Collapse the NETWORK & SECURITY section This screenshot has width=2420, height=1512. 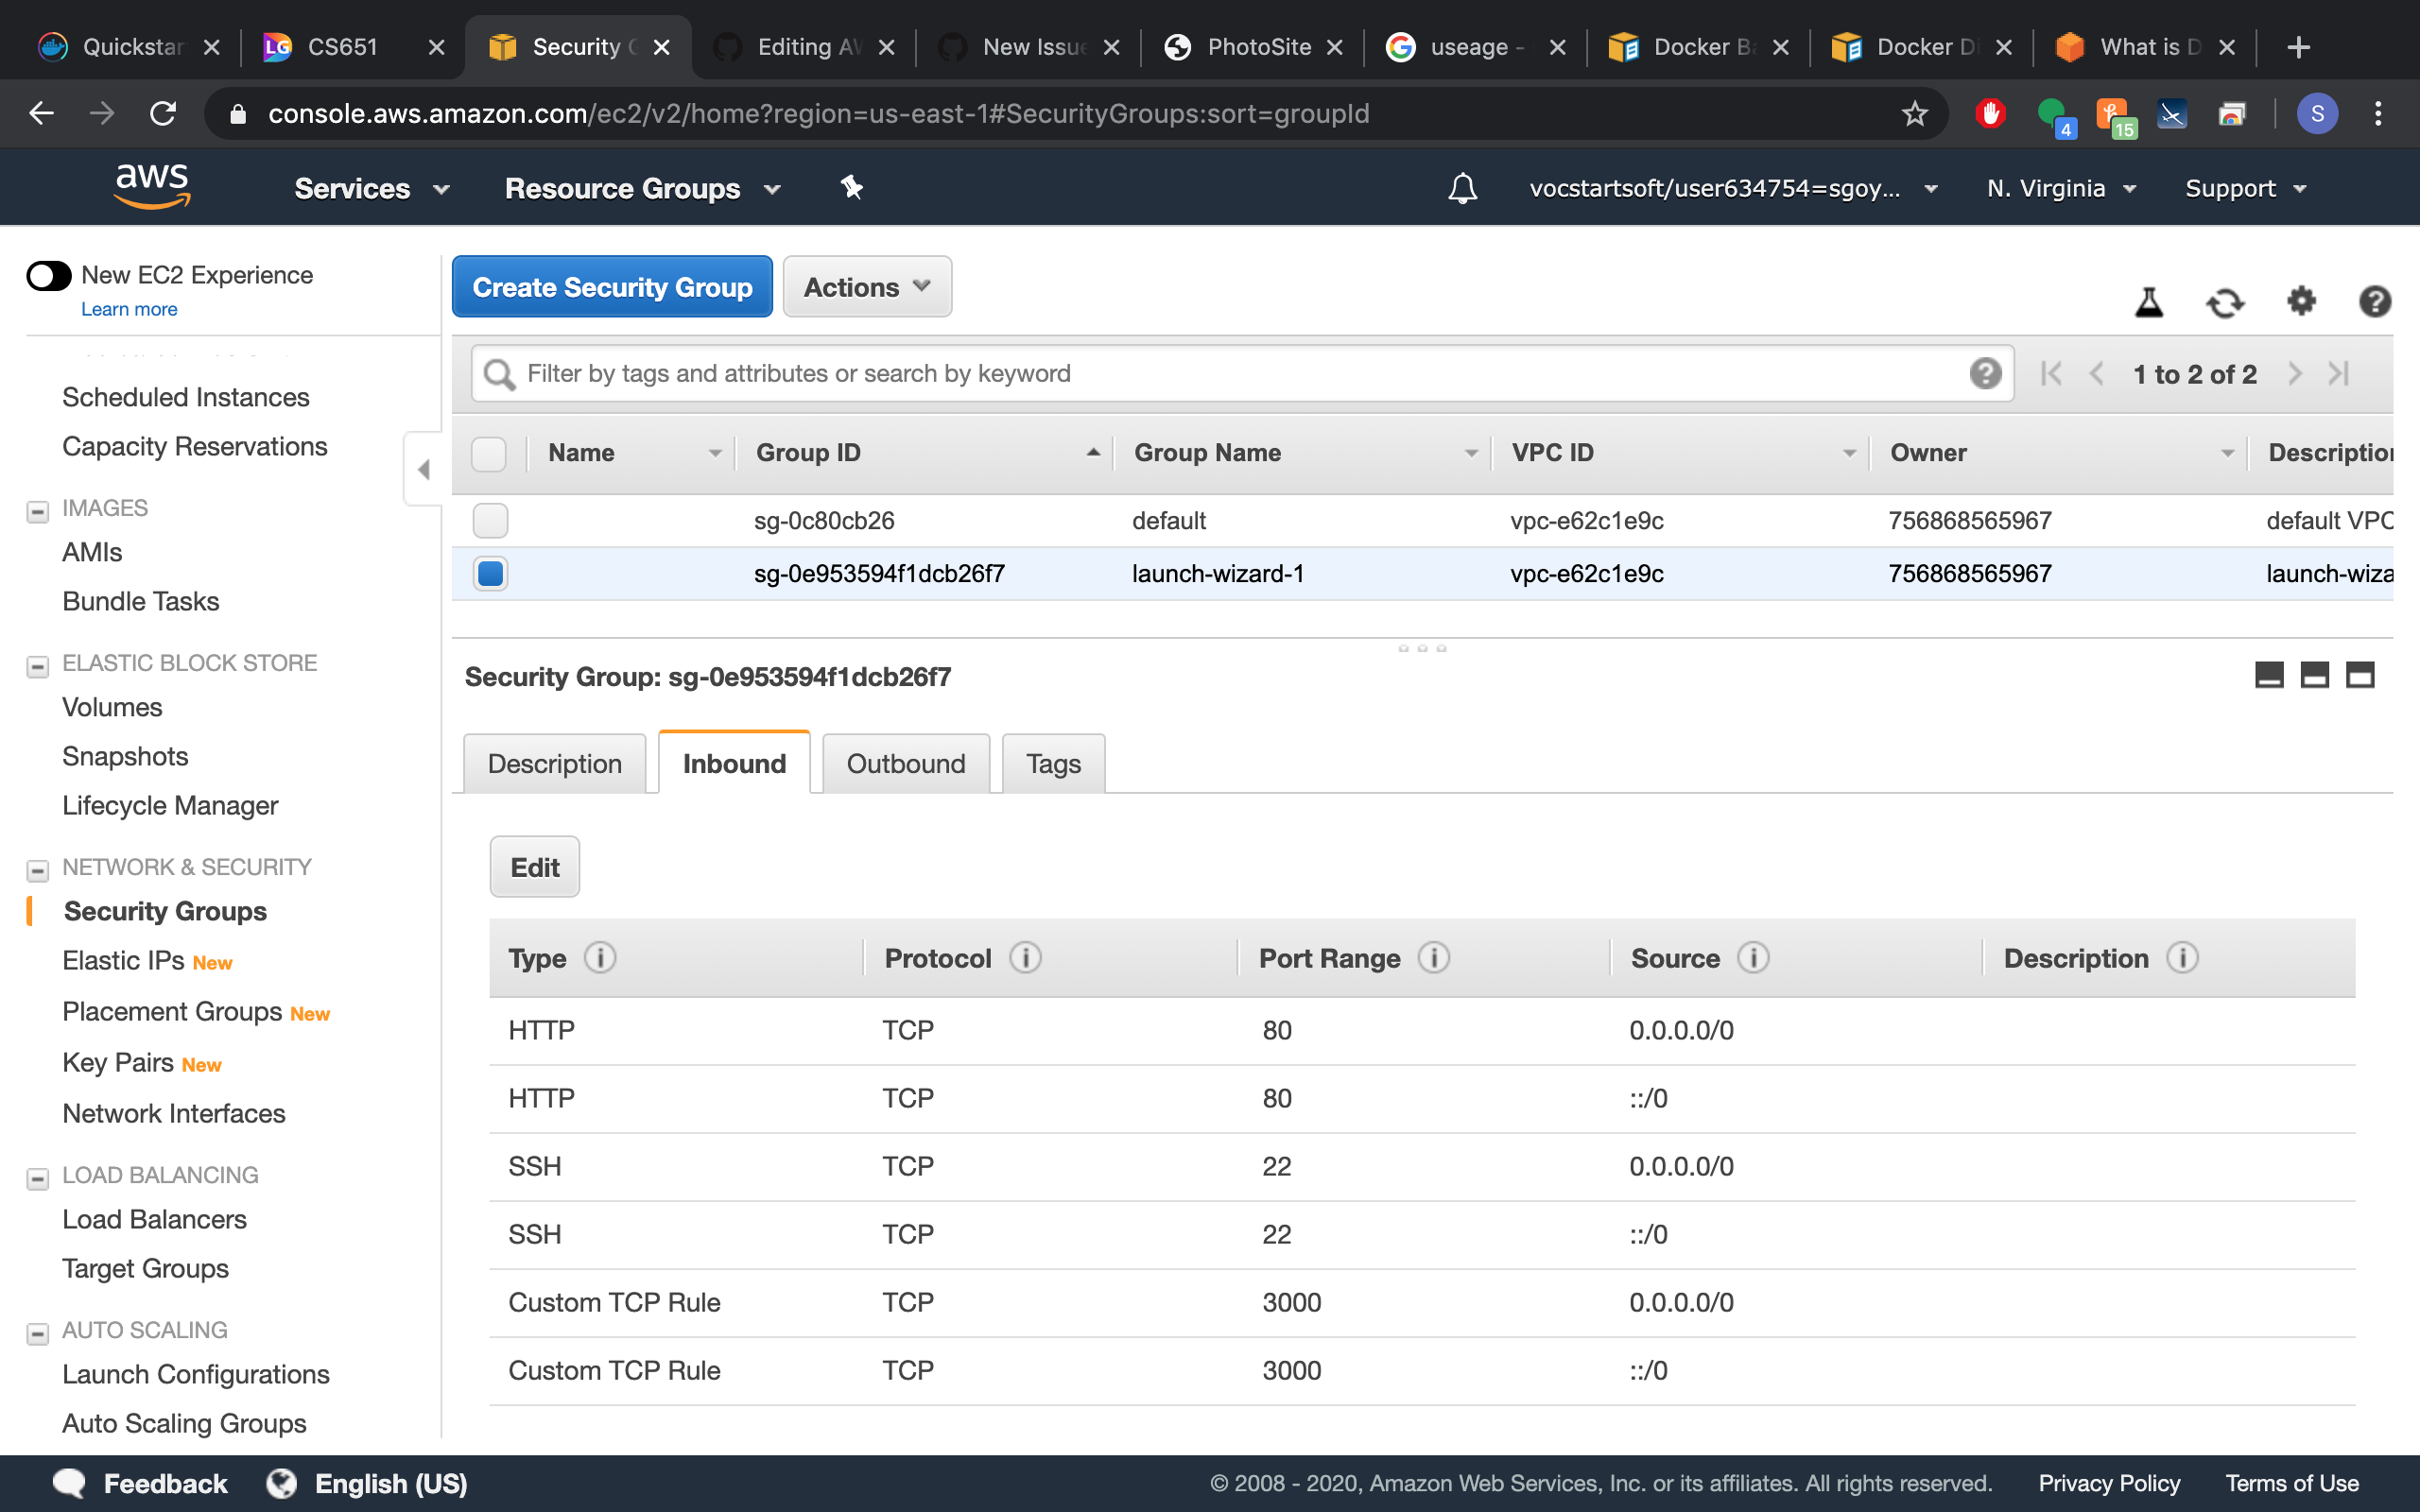point(38,870)
